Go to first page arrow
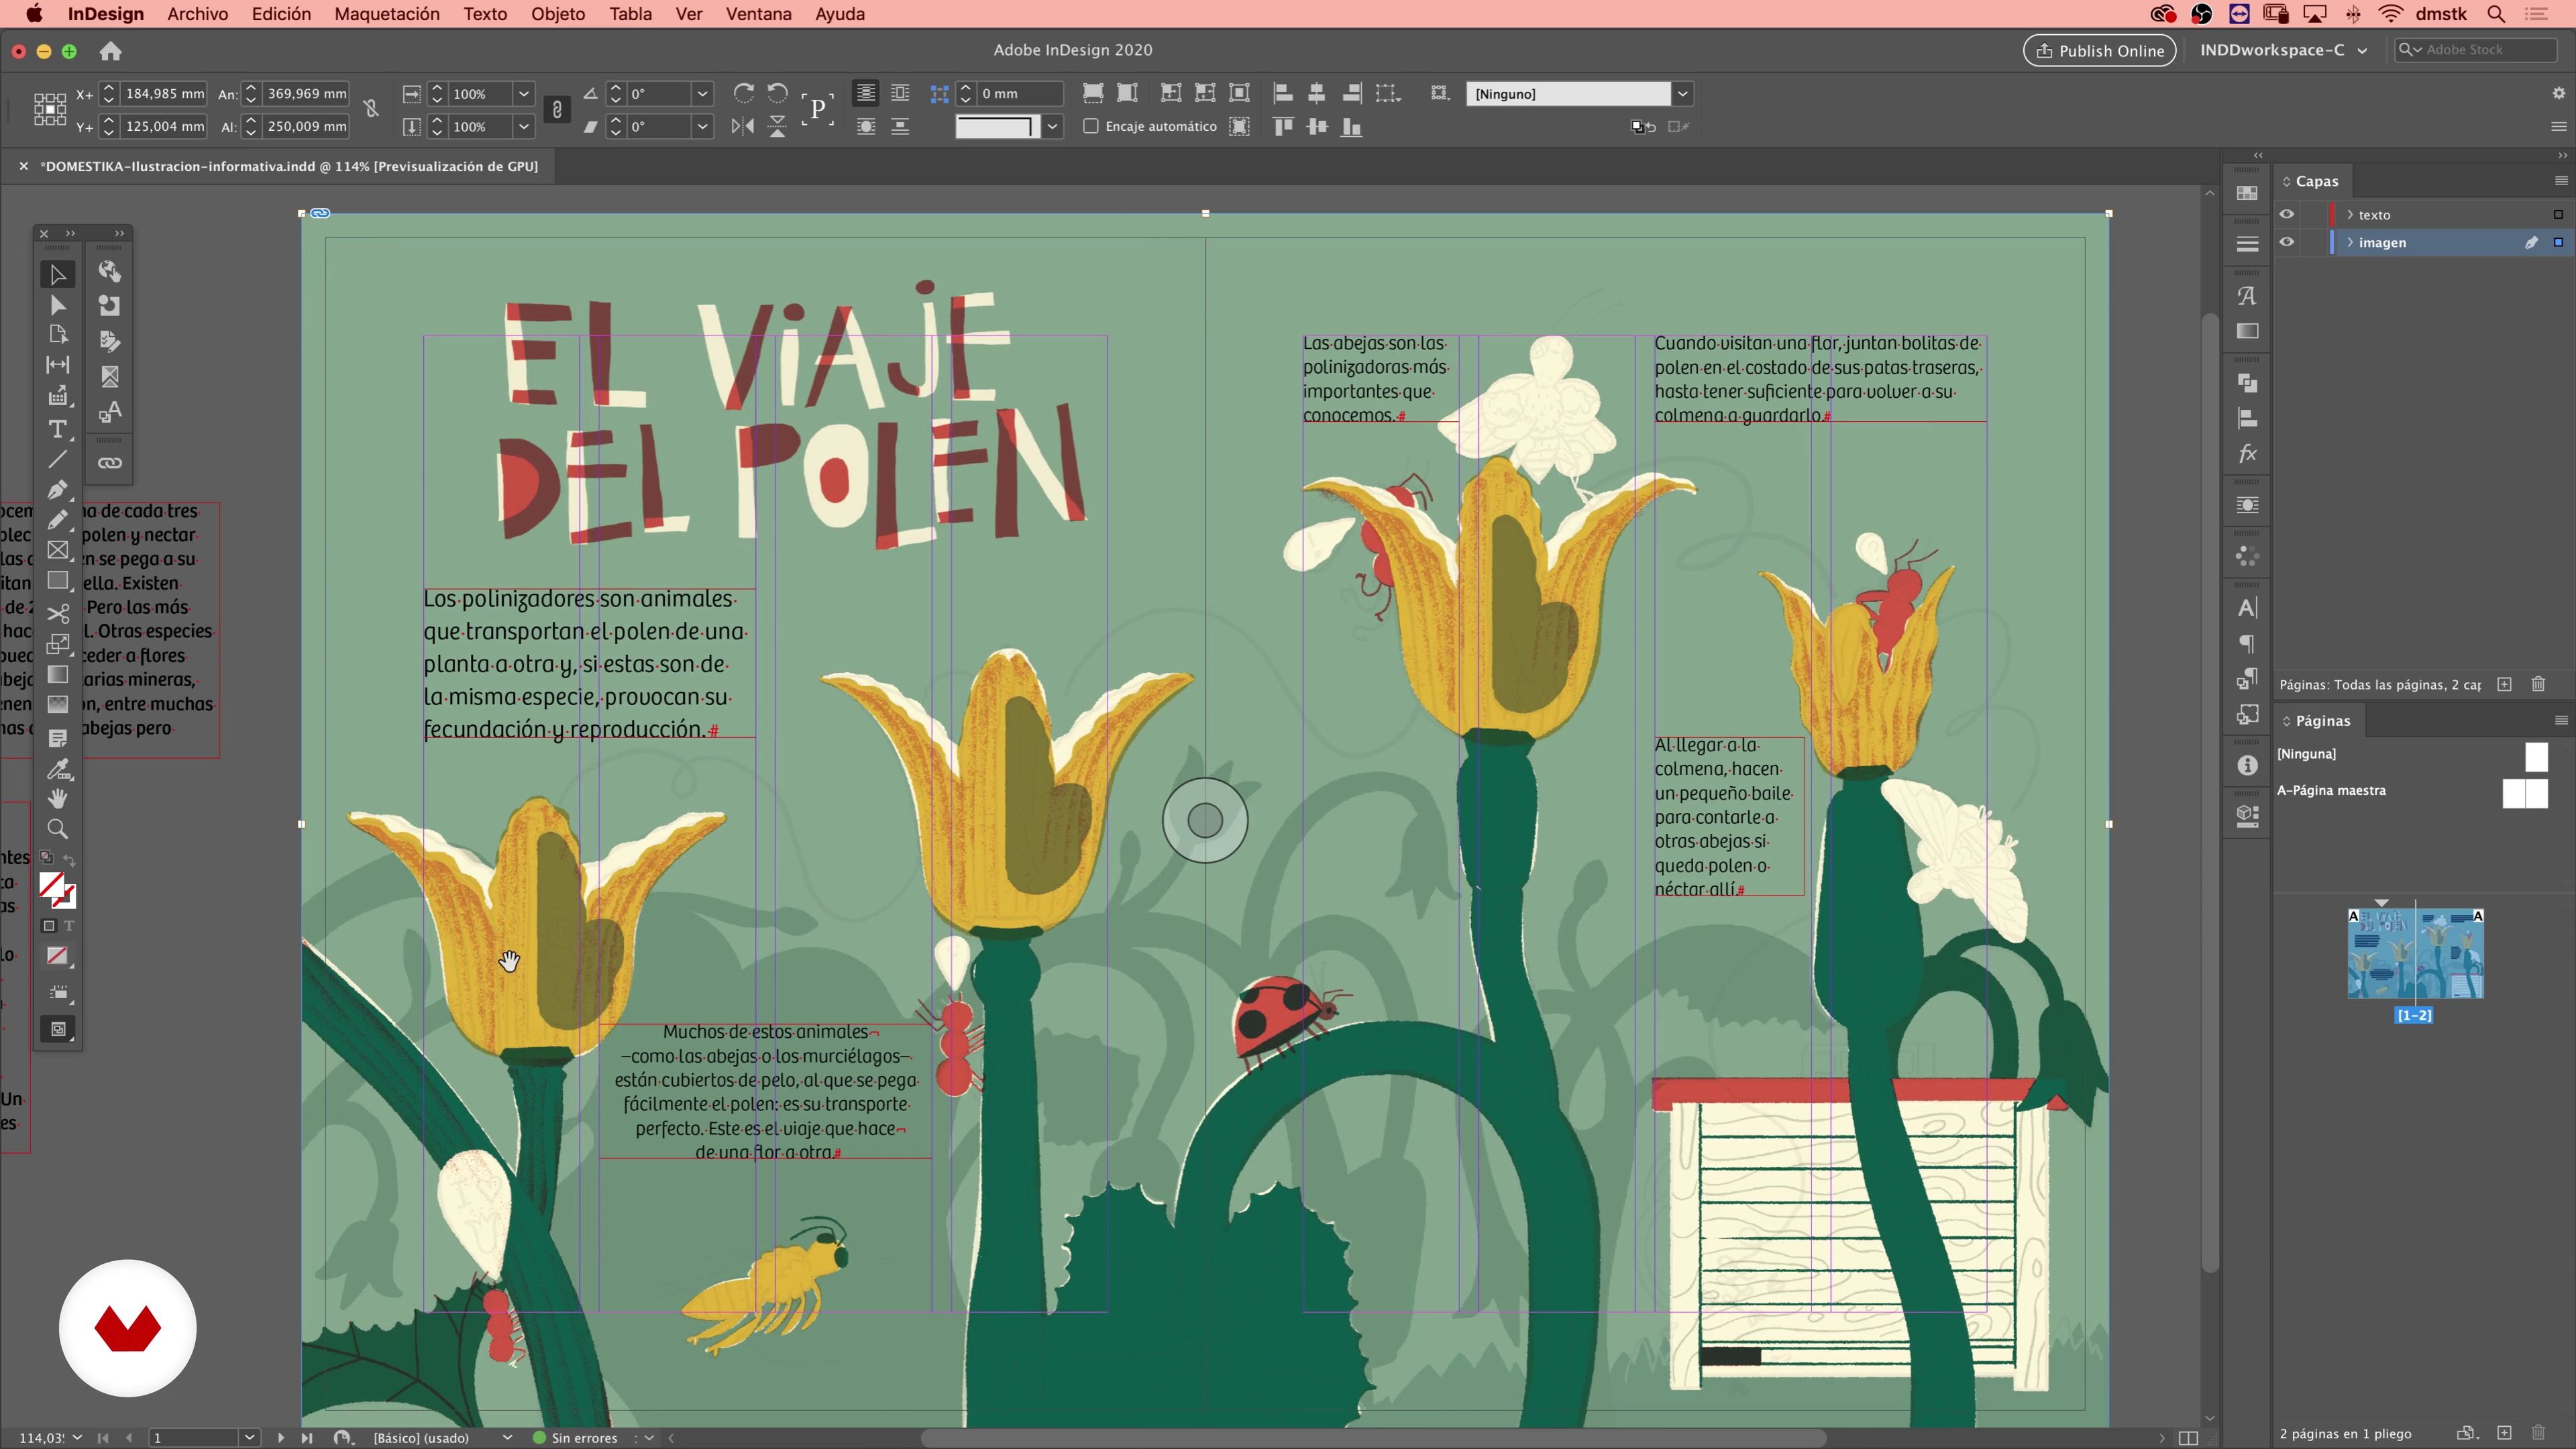Viewport: 2576px width, 1449px height. coord(103,1438)
